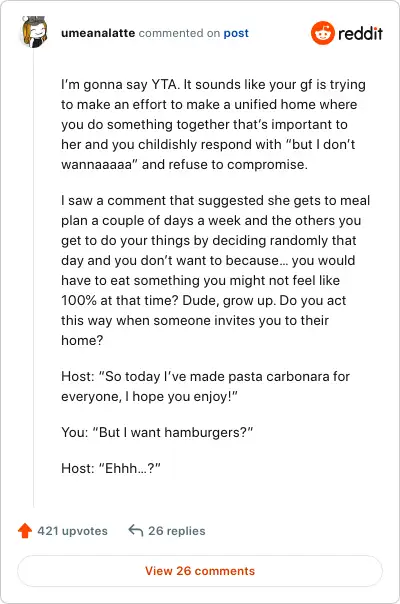Click the curved reply arrow icon

pyautogui.click(x=136, y=530)
